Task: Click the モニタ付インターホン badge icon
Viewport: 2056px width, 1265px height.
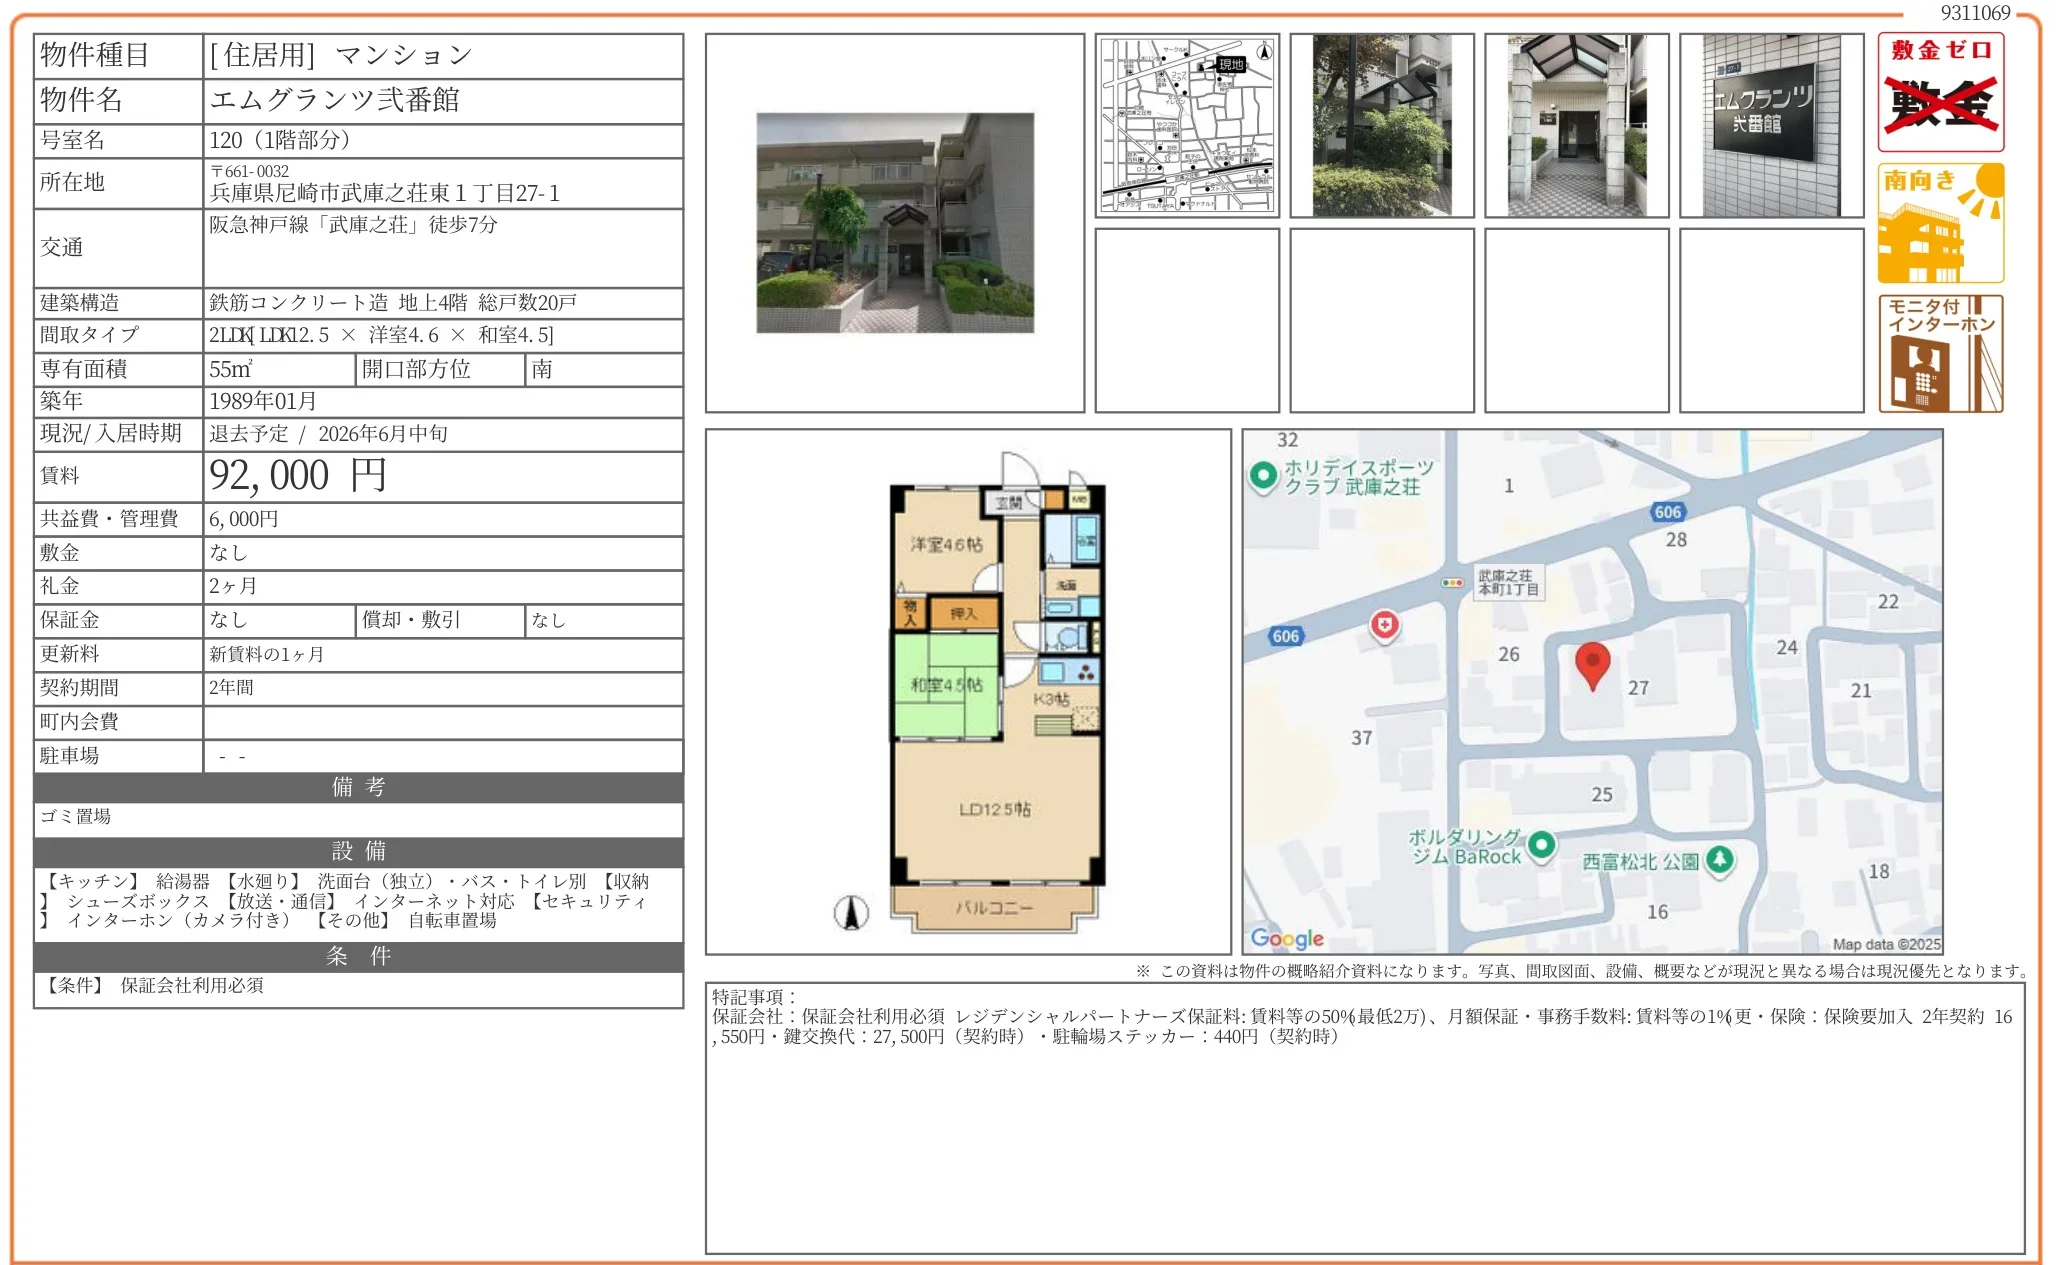Action: coord(1940,353)
